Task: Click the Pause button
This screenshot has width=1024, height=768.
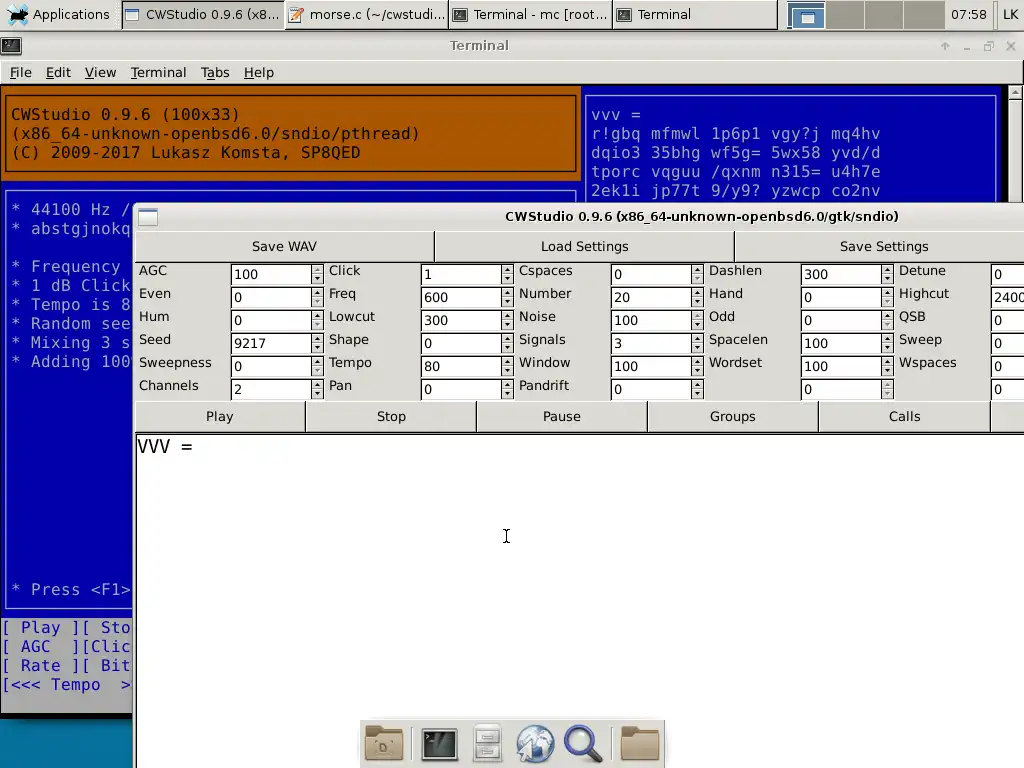Action: pos(562,417)
